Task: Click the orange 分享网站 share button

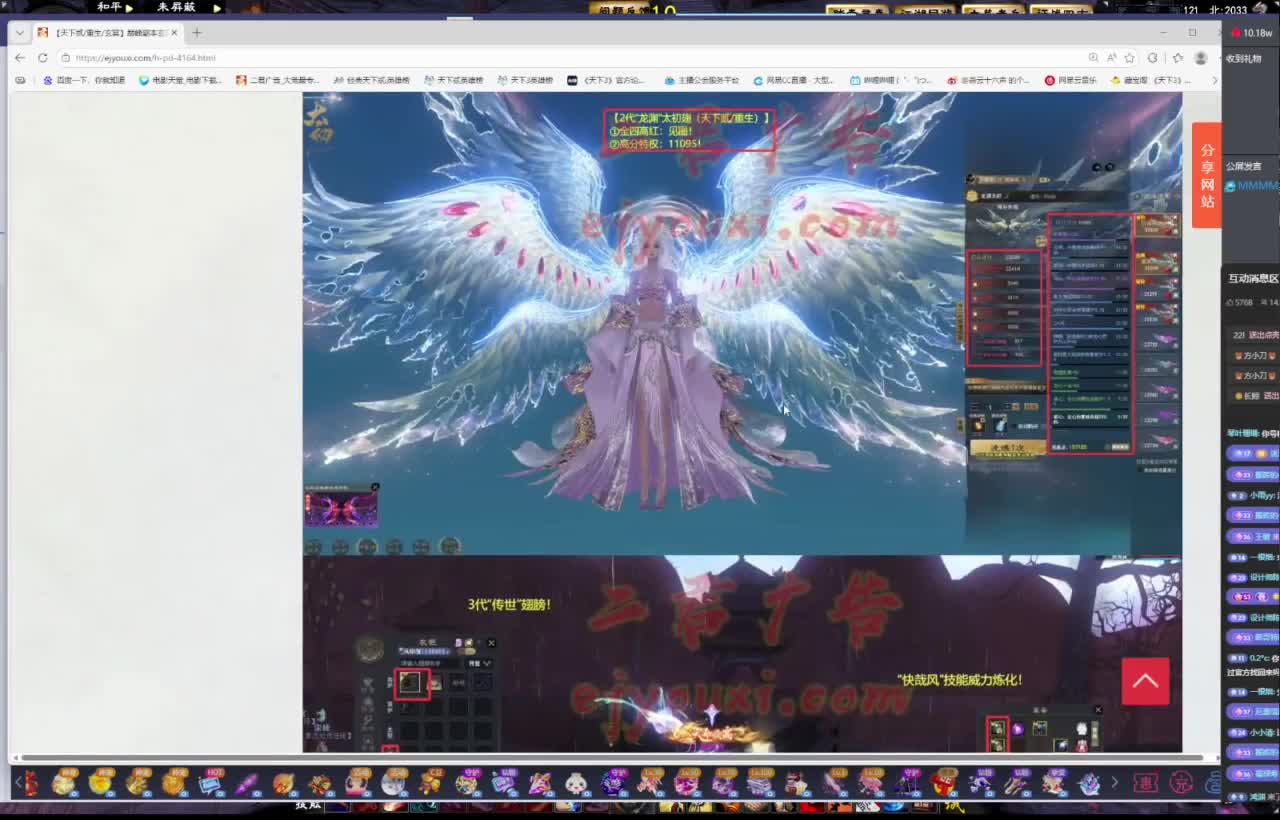Action: (1206, 175)
